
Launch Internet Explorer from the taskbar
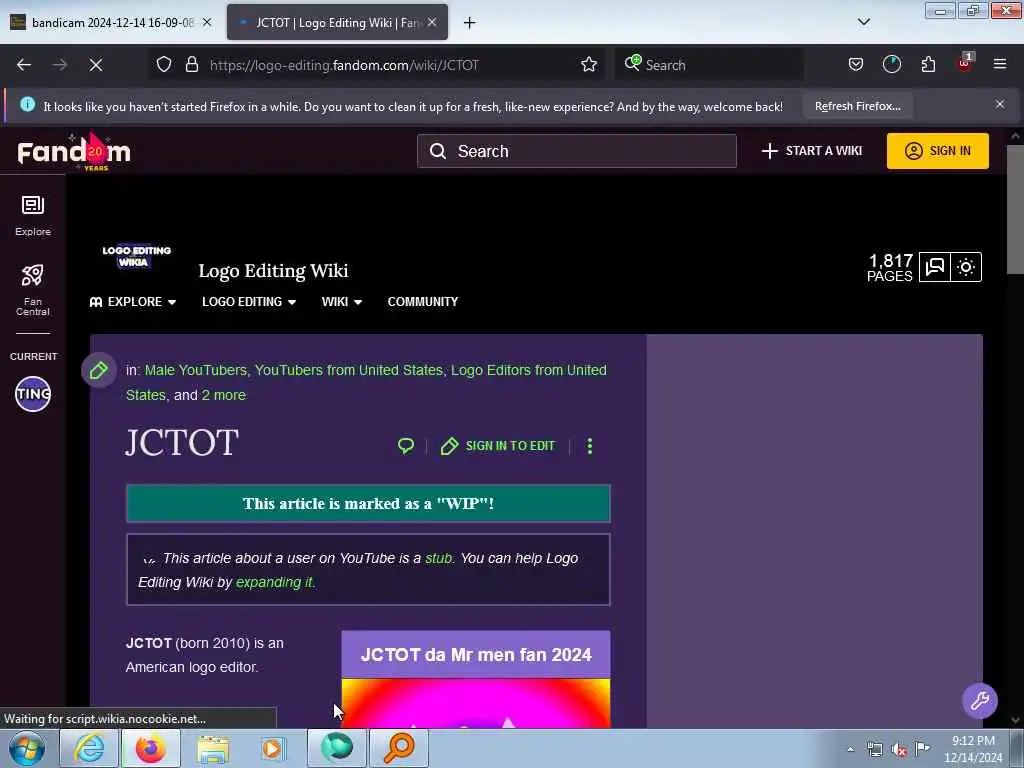click(x=89, y=748)
